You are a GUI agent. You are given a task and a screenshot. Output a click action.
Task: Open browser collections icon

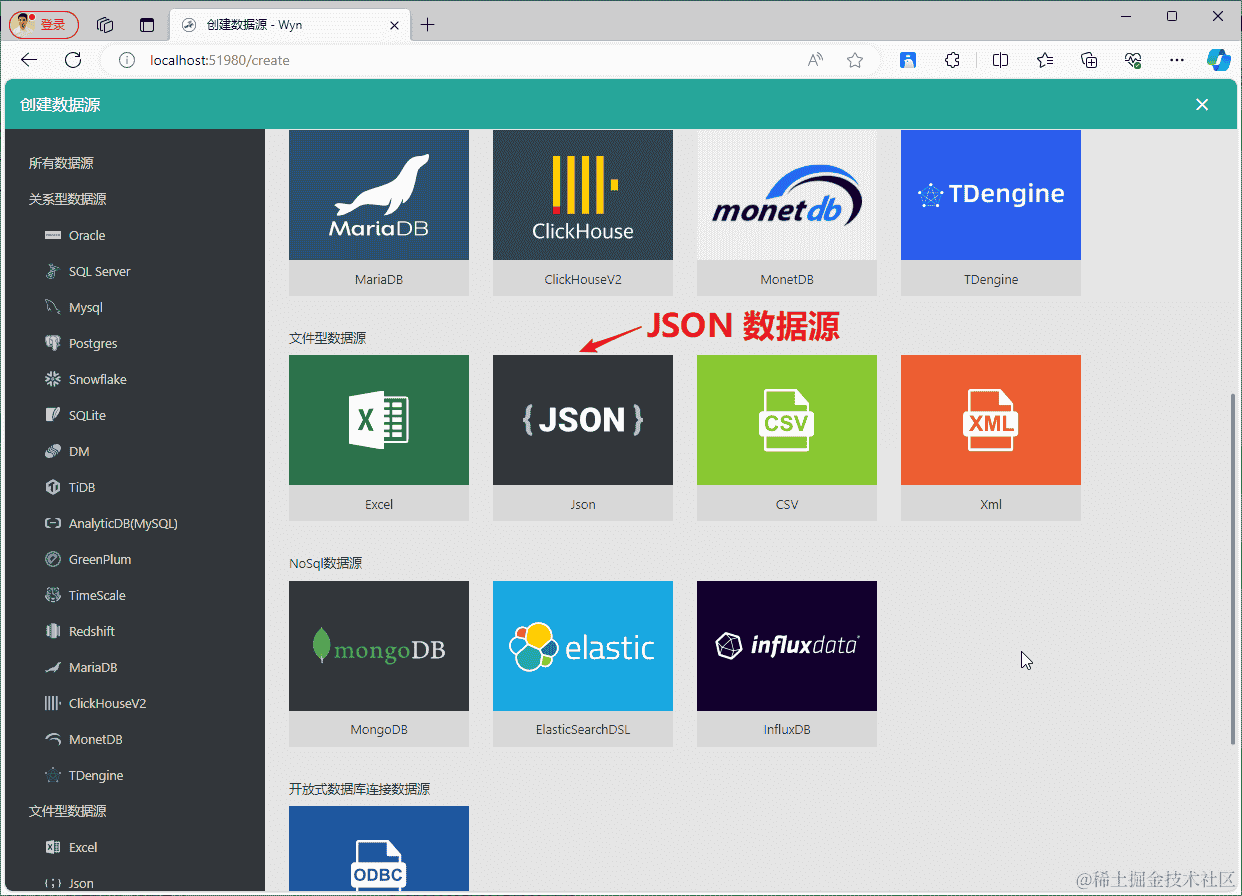coord(1090,60)
